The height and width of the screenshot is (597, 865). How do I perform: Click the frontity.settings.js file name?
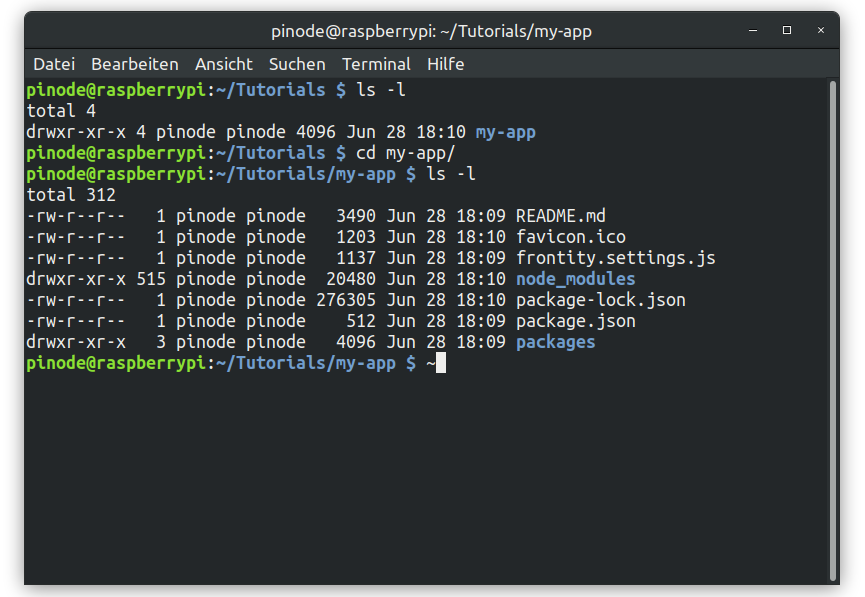pyautogui.click(x=616, y=258)
